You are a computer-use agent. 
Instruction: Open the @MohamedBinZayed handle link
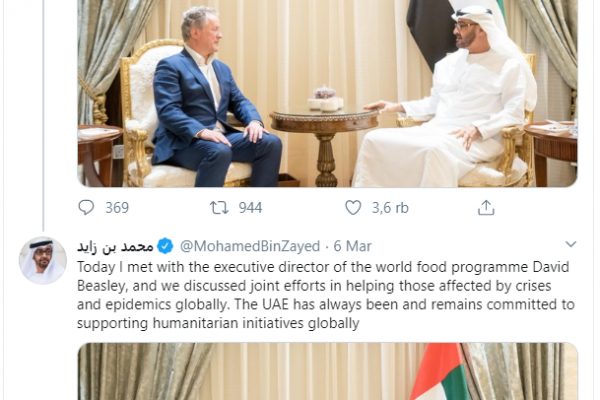[250, 246]
